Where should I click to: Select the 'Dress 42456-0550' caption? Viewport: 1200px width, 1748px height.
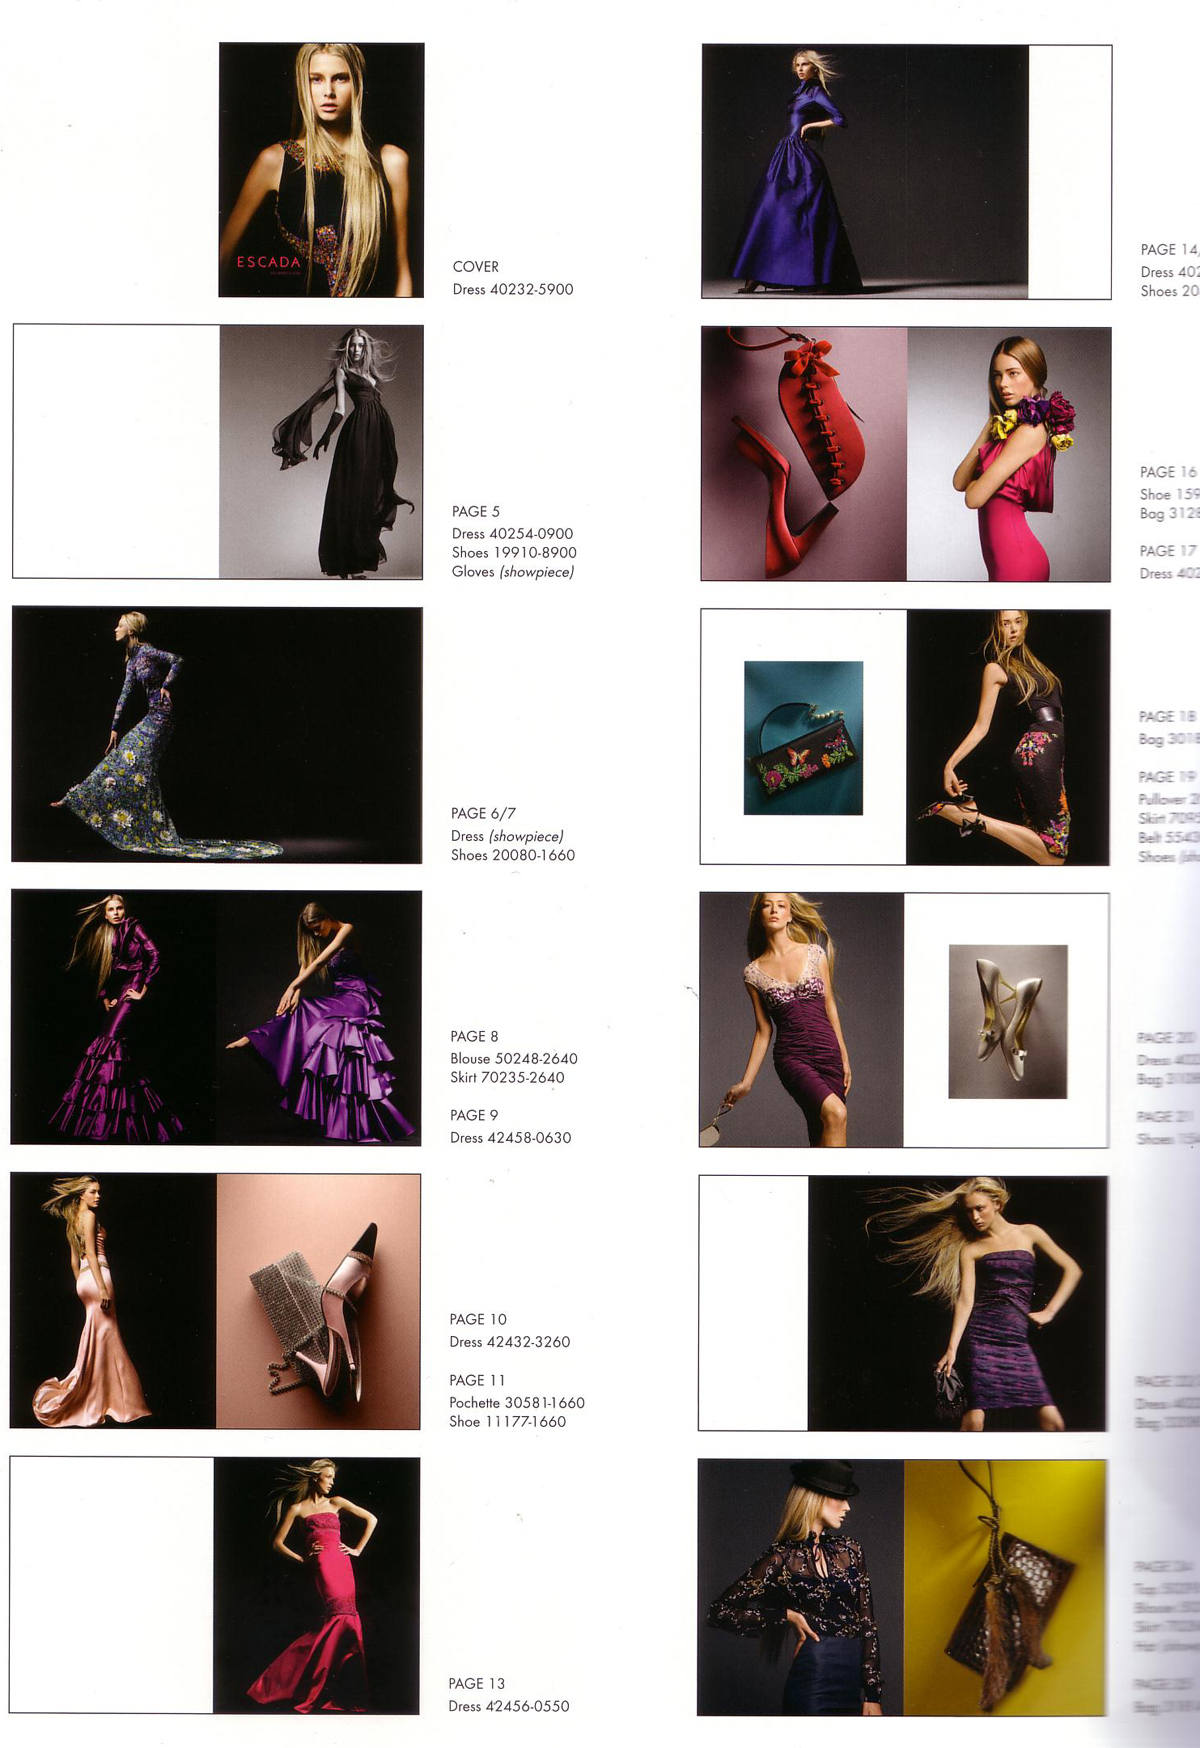coord(508,1706)
